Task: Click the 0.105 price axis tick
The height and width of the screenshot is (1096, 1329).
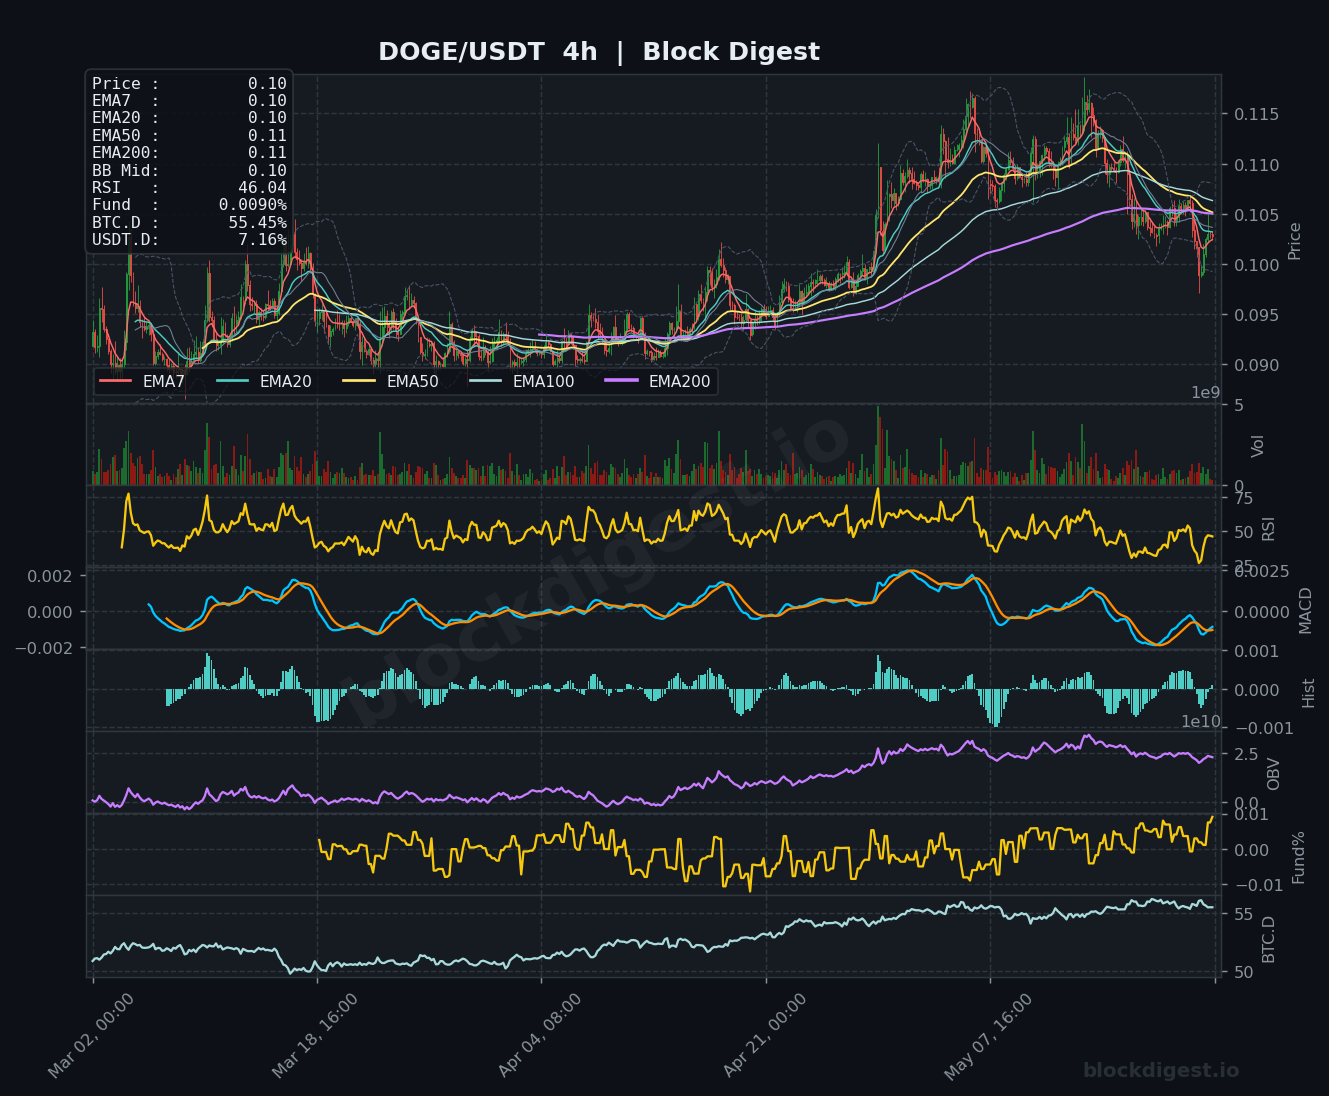Action: [1256, 215]
